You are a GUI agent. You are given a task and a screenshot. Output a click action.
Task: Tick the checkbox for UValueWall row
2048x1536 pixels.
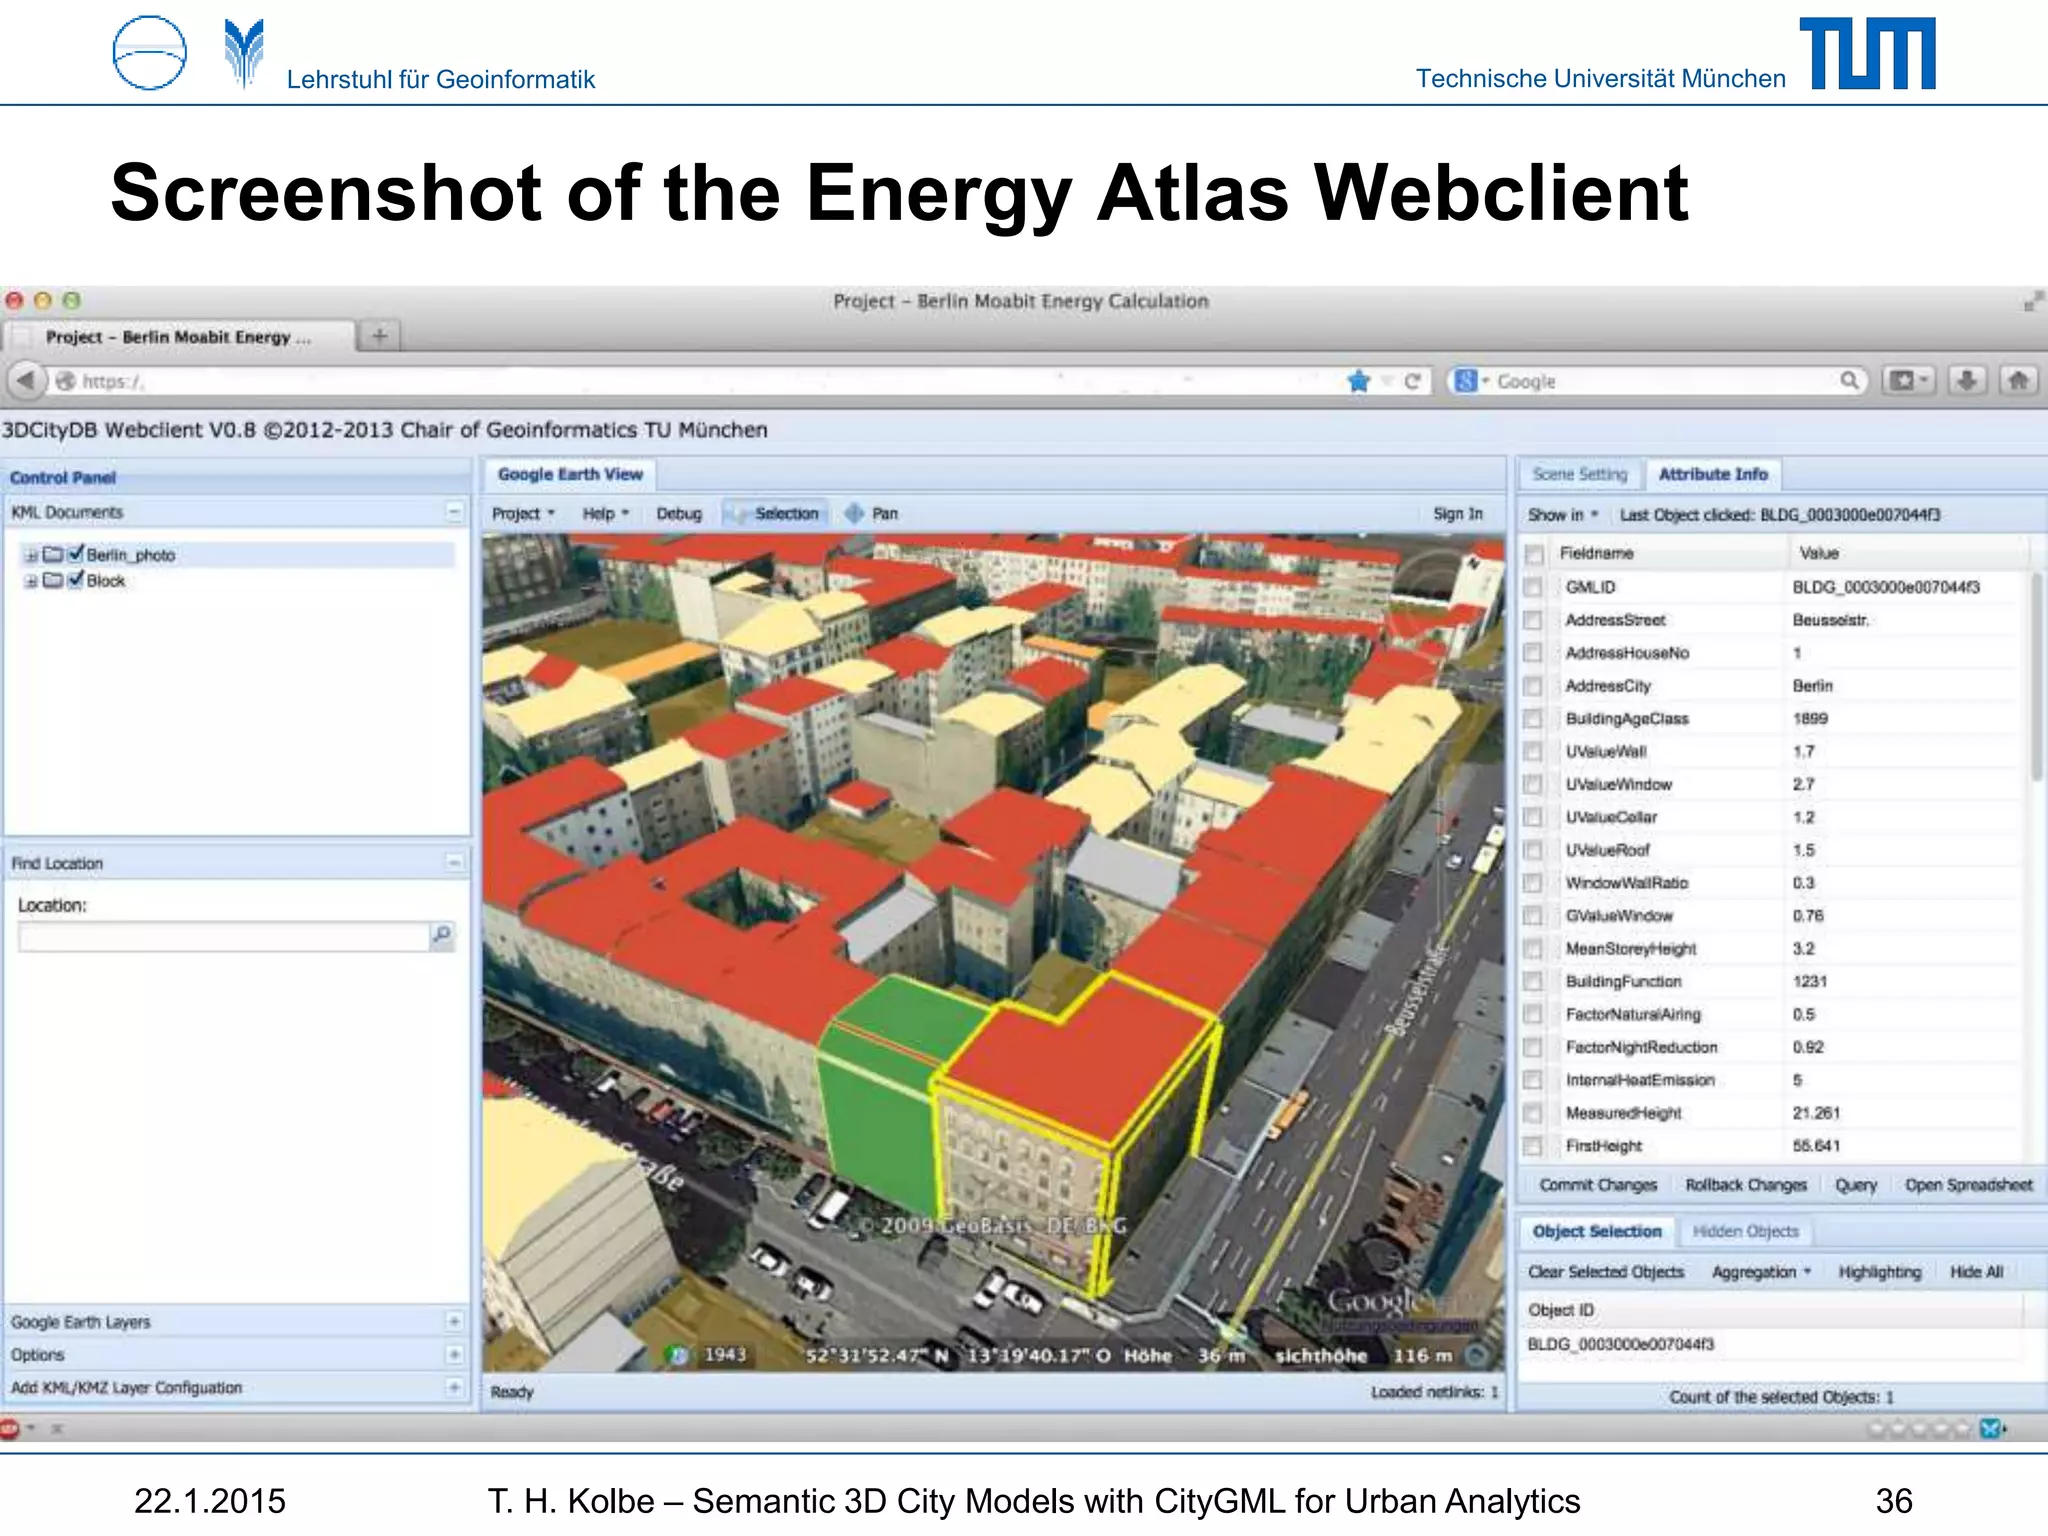click(x=1533, y=752)
